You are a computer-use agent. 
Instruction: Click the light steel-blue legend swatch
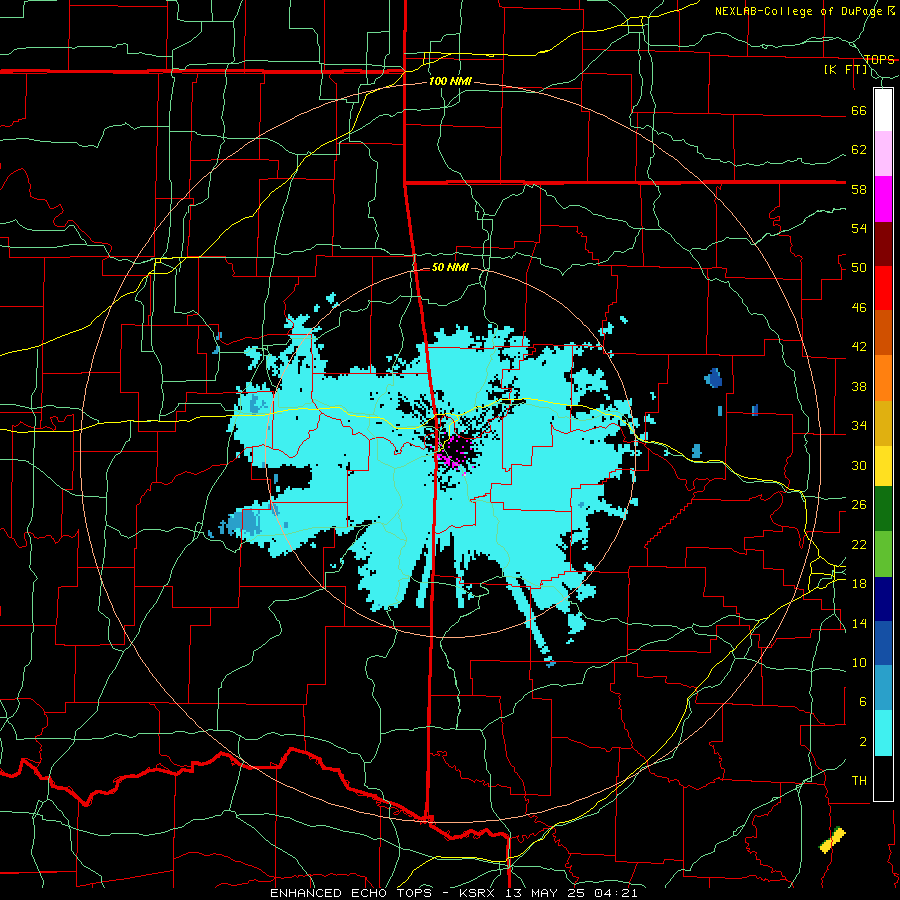click(883, 688)
